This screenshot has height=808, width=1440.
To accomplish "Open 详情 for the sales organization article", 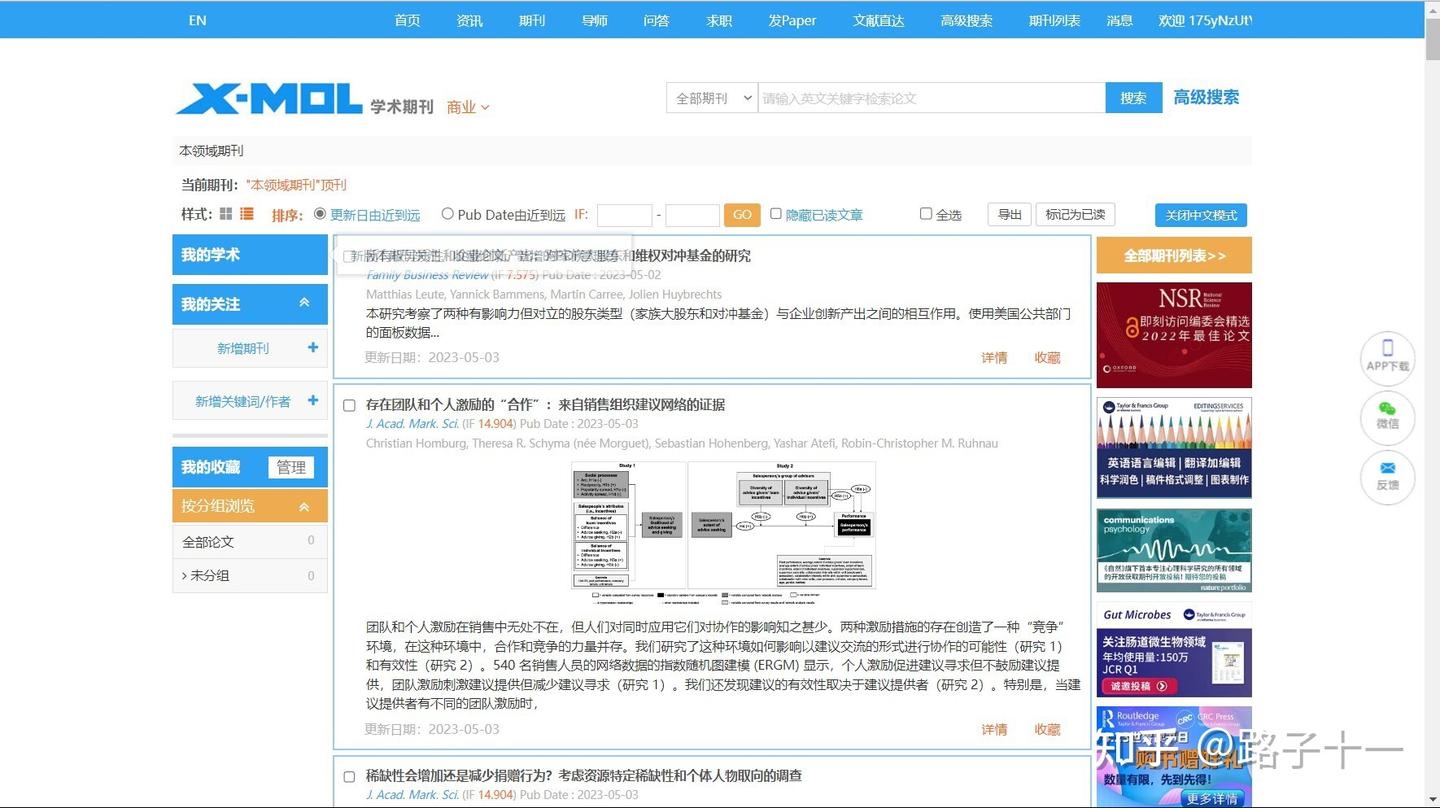I will [993, 729].
